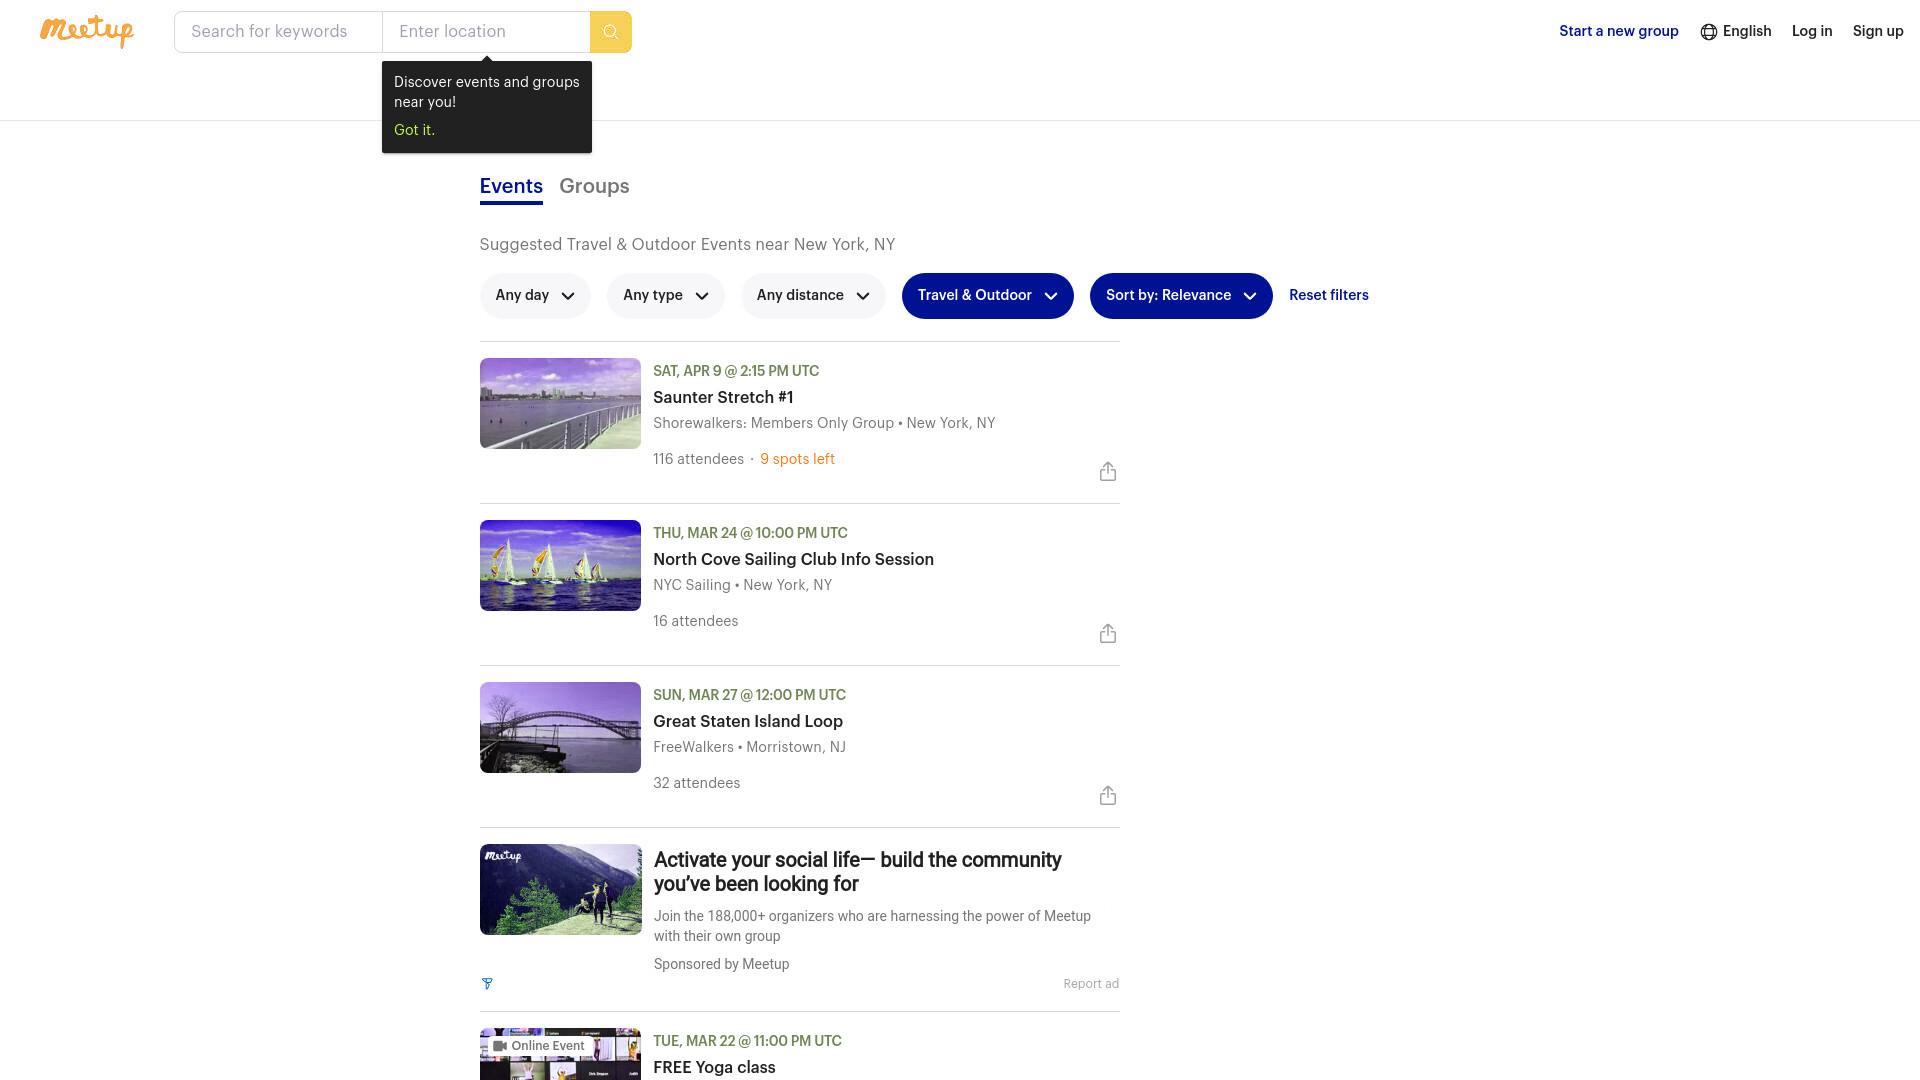The image size is (1920, 1080).
Task: Click NYC Sailing • New York, NY text
Action: tap(742, 585)
